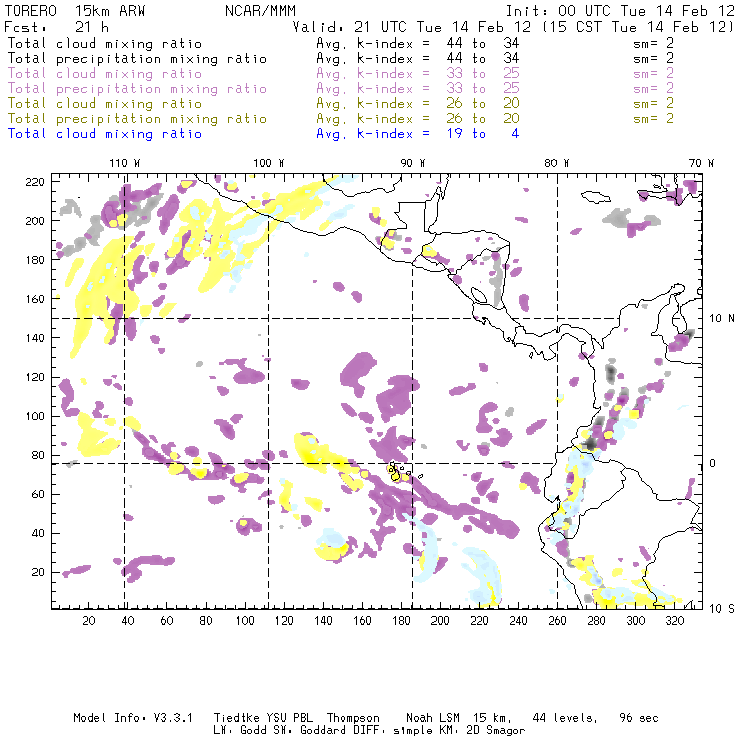Select the y-axis tick label "160"
Screen dimensions: 740x740
tap(35, 299)
